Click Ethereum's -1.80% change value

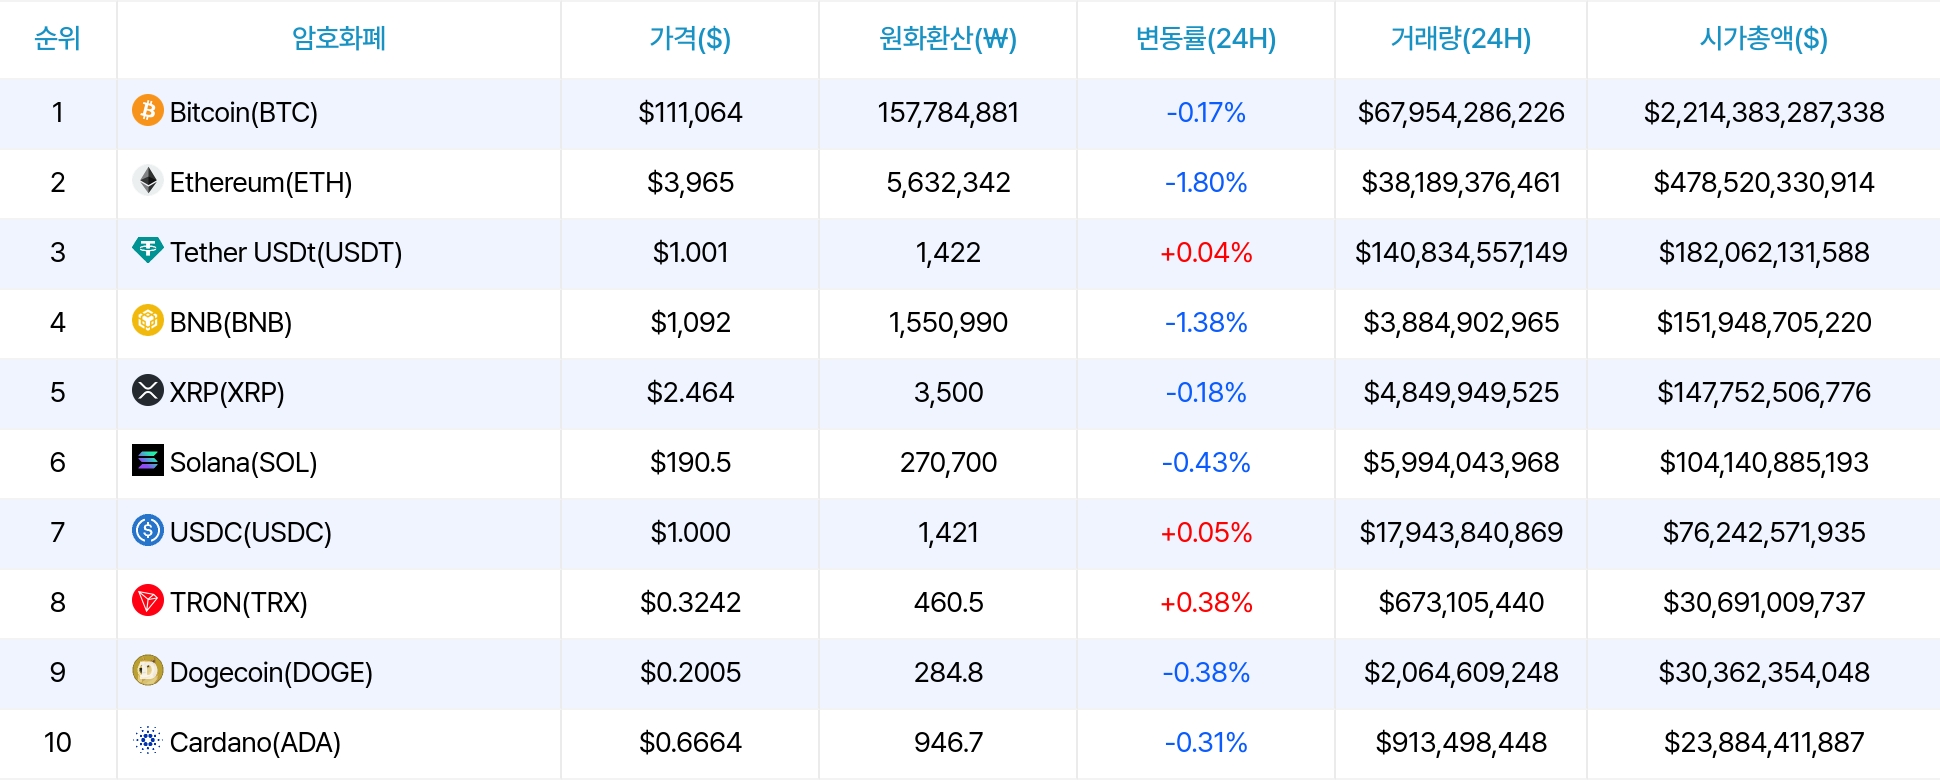1206,182
